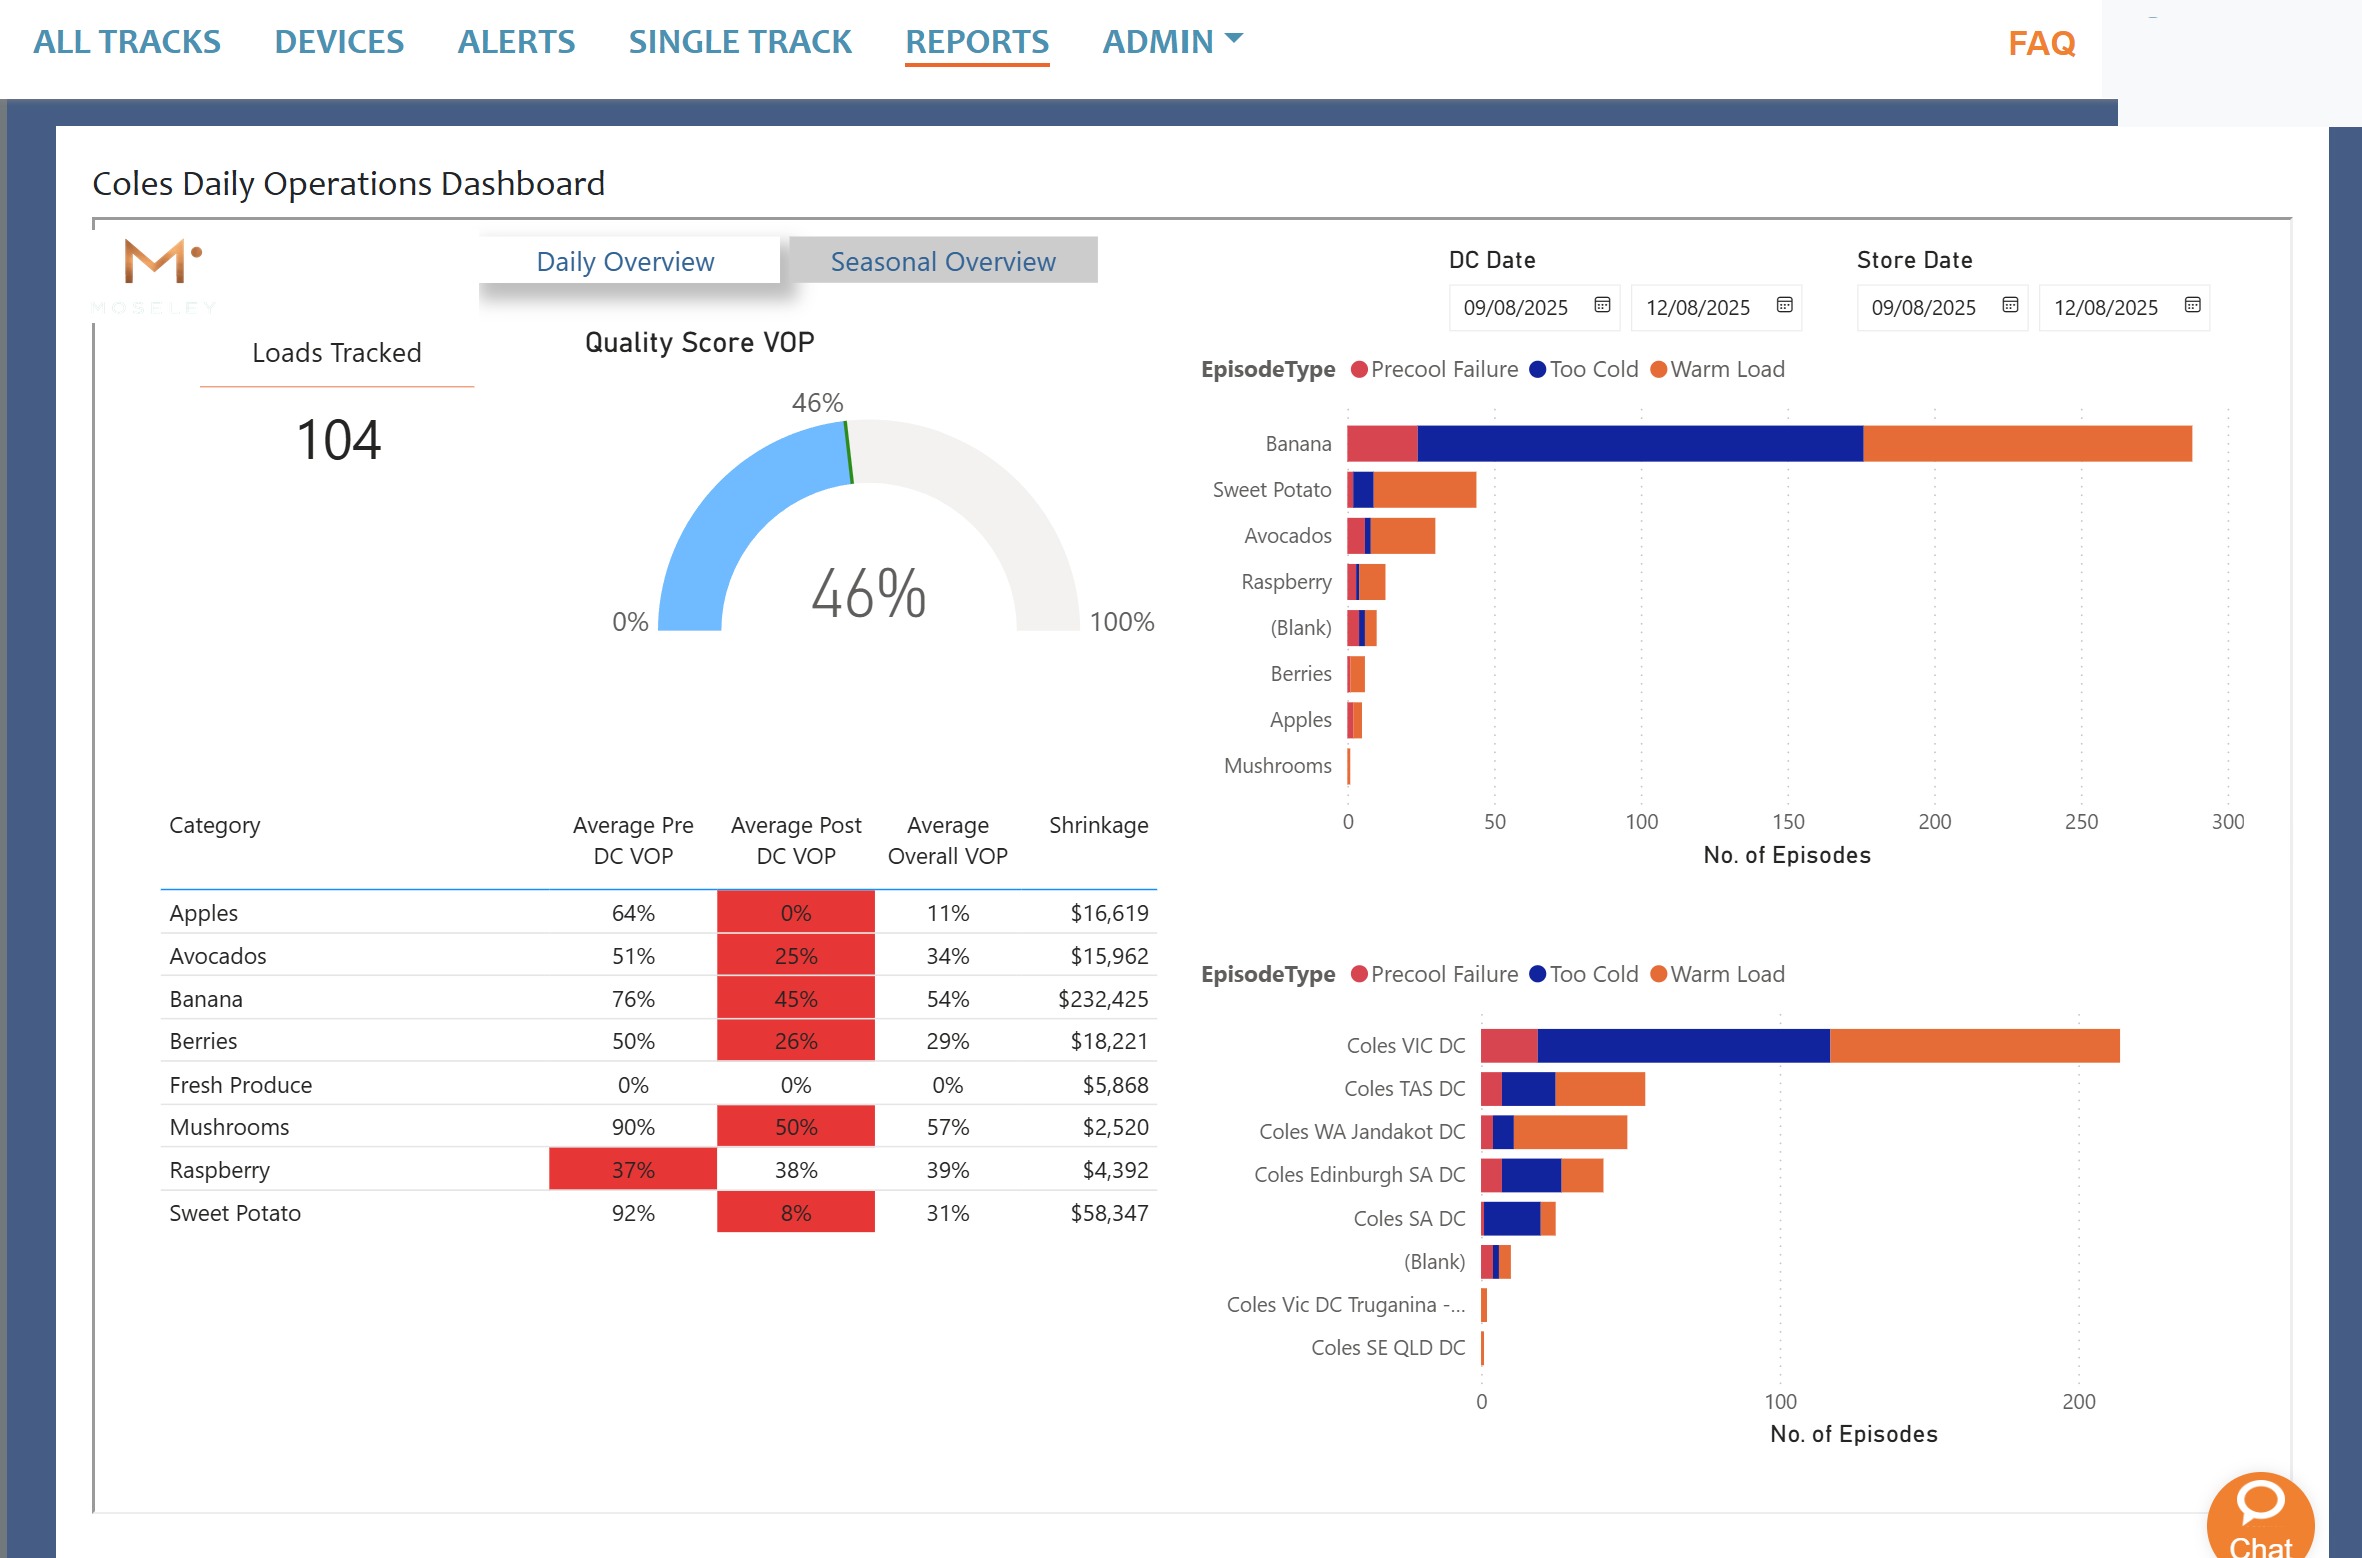Switch to Seasonal Overview tab

tap(943, 261)
